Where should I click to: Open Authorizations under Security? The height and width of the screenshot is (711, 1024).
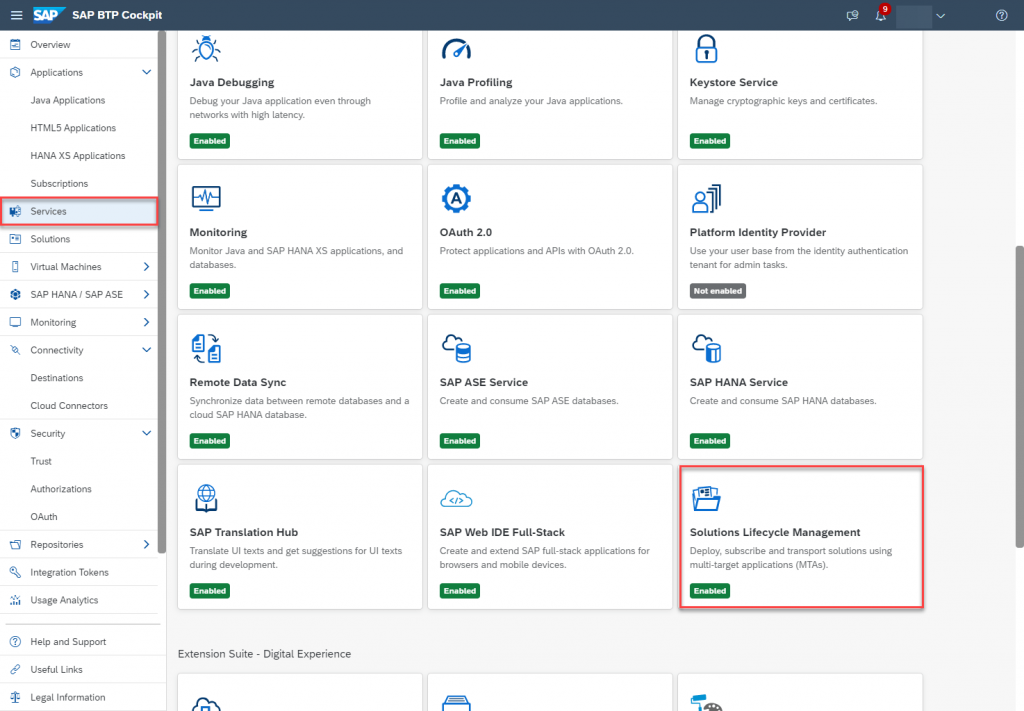tap(61, 489)
